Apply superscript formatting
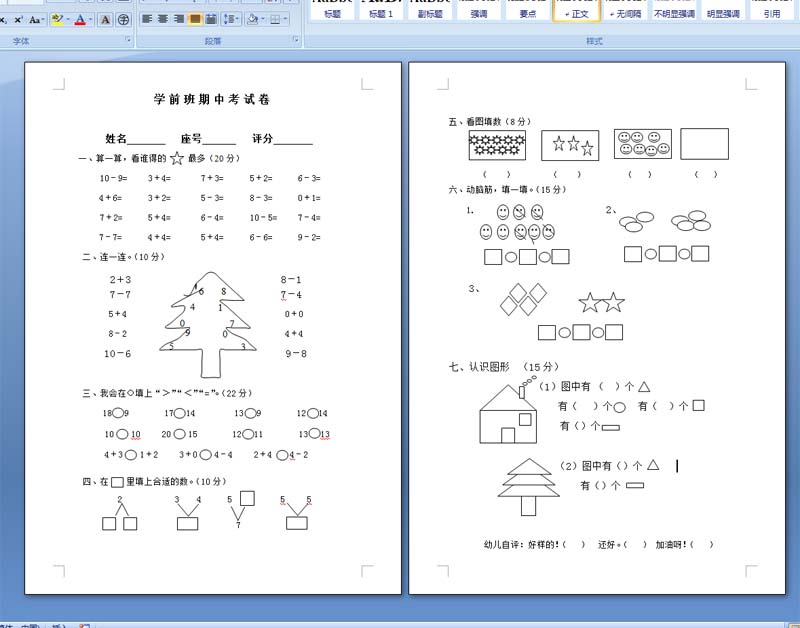This screenshot has height=628, width=800. tap(18, 20)
